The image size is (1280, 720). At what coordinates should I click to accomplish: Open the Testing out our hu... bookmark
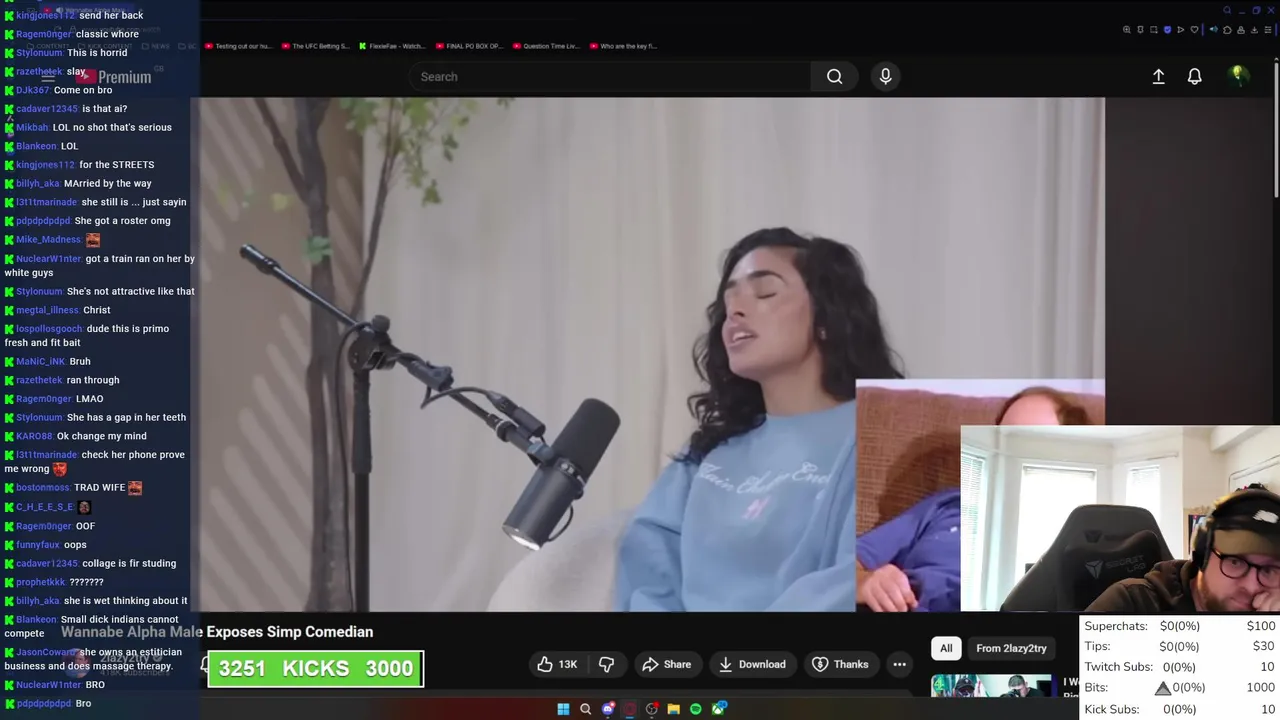237,46
